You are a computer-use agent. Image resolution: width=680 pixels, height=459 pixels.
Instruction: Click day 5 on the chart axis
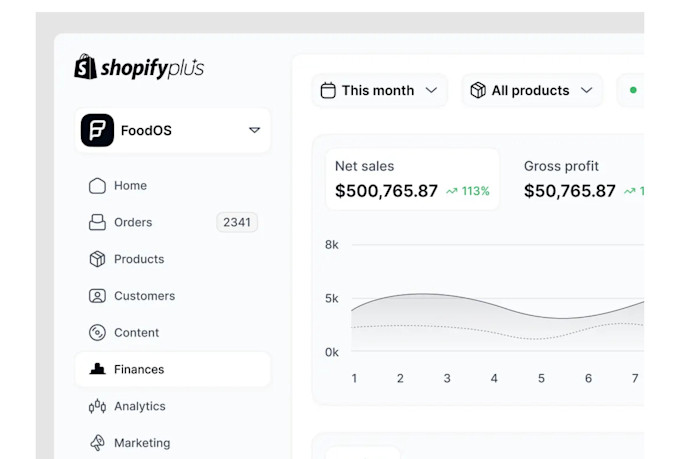click(541, 378)
